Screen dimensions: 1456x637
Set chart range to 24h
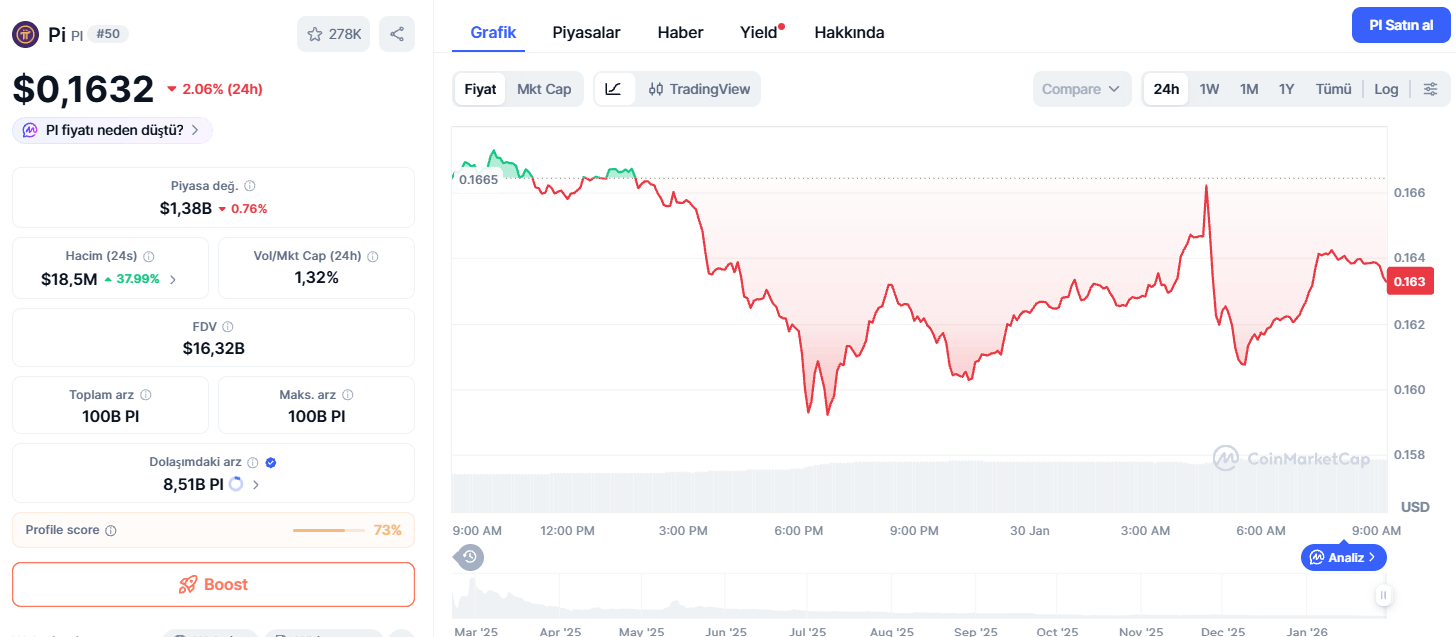pos(1166,89)
